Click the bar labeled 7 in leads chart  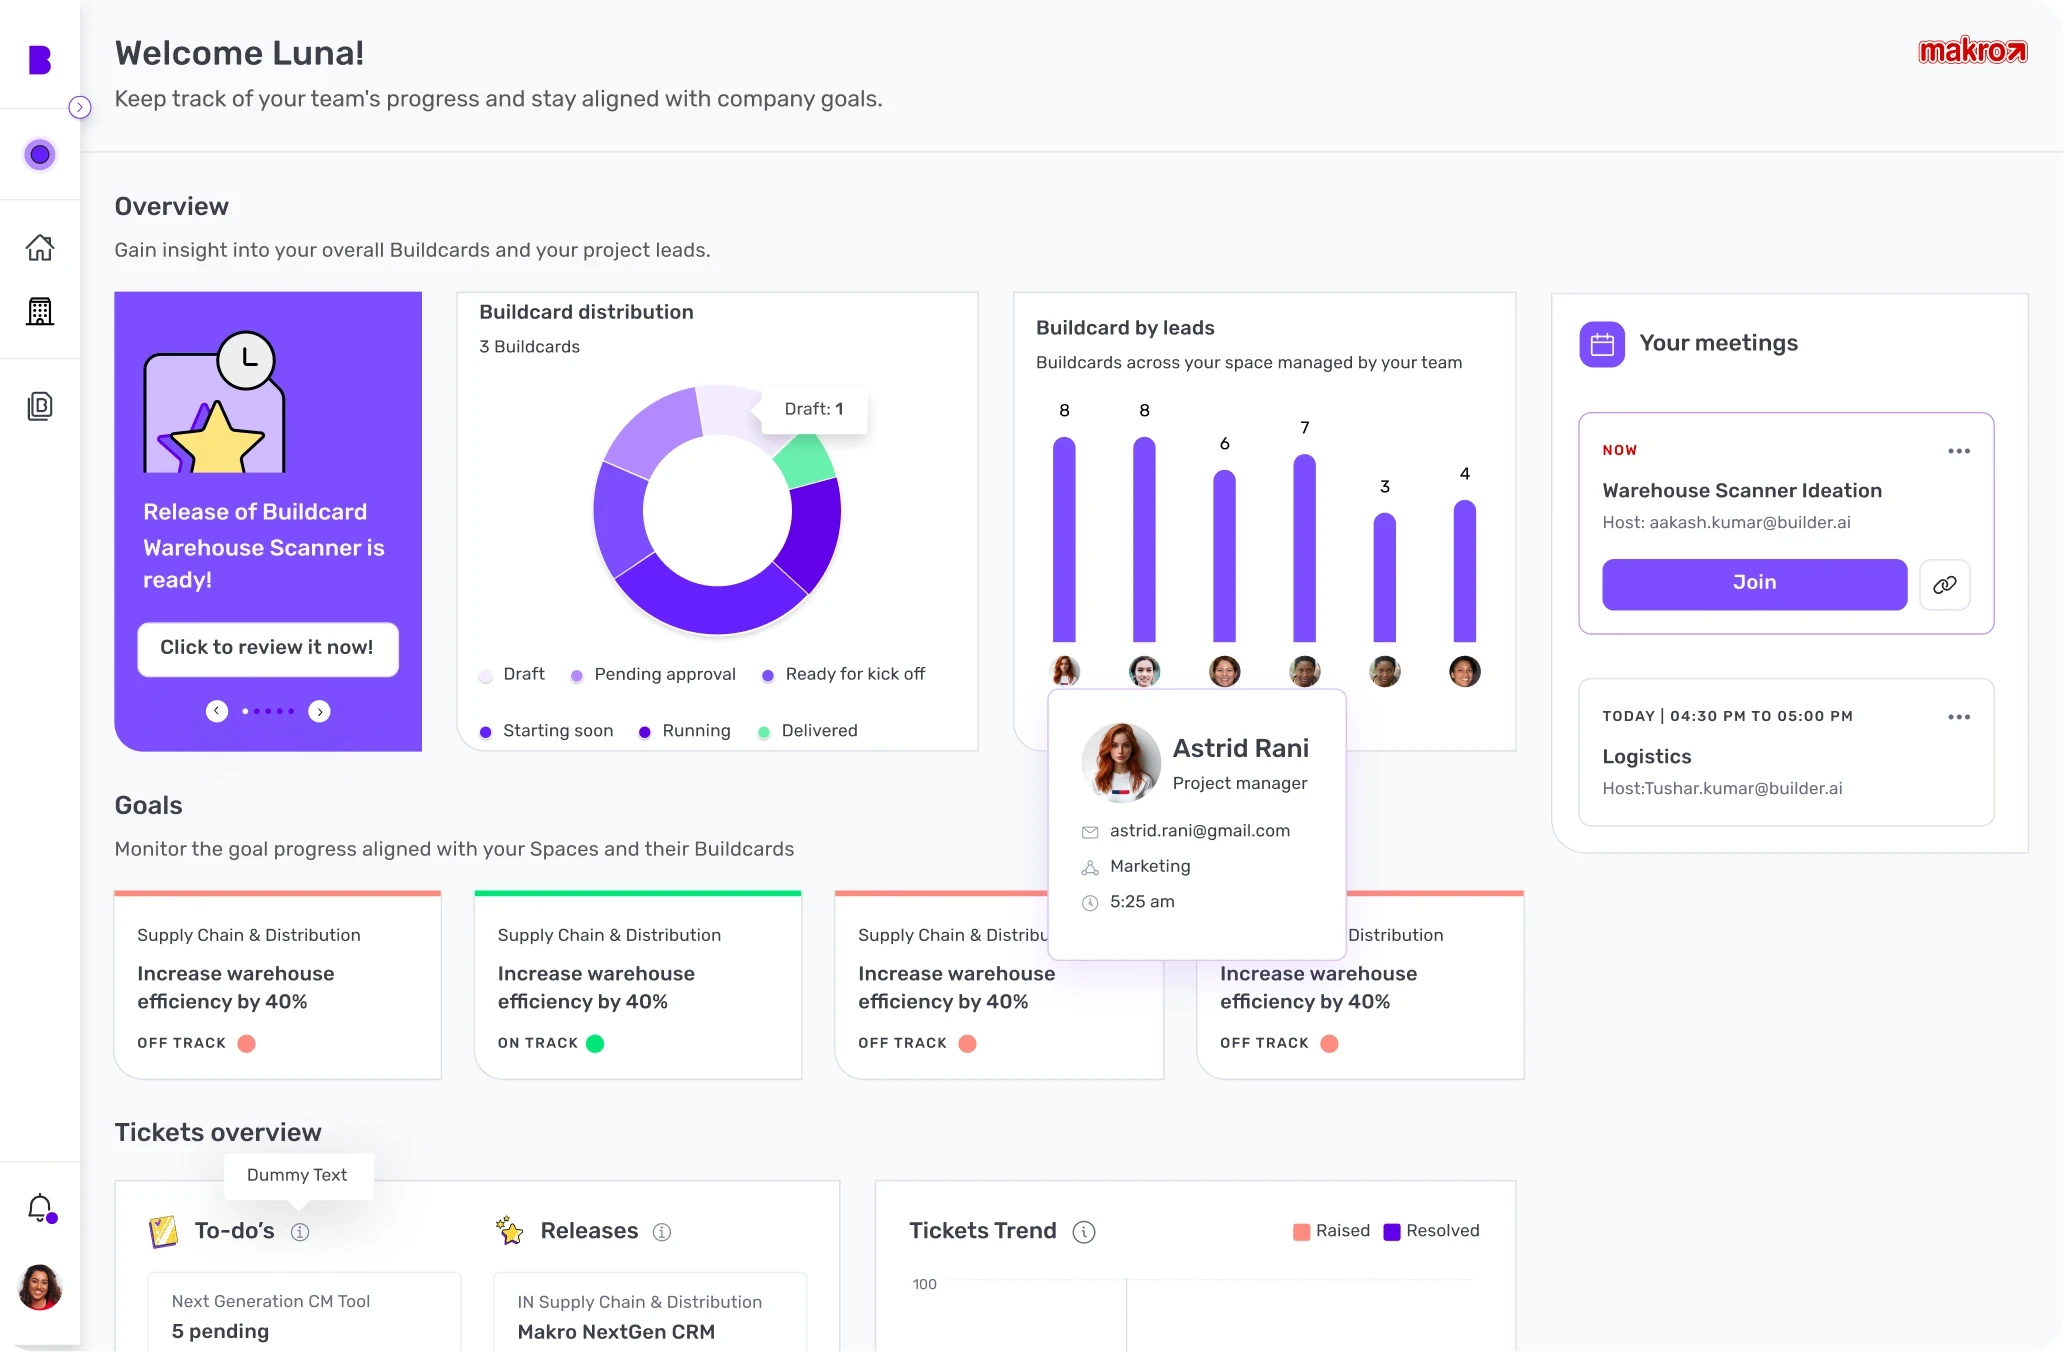(x=1305, y=548)
